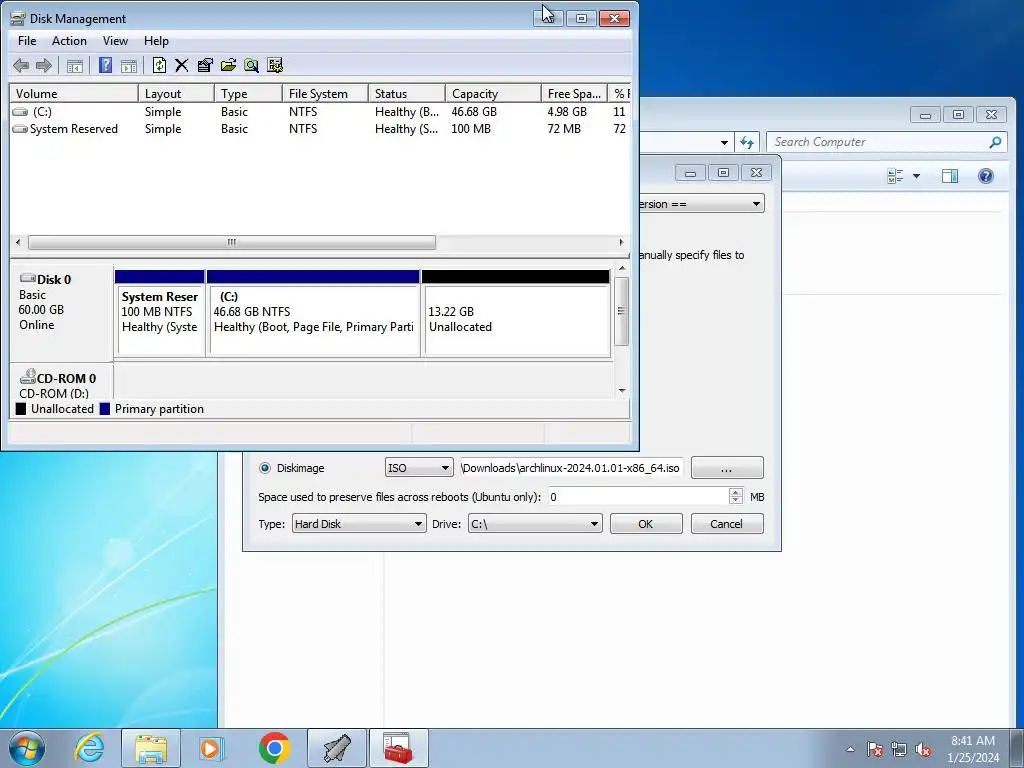Image resolution: width=1024 pixels, height=768 pixels.
Task: Show hidden tray icons arrow
Action: point(850,749)
